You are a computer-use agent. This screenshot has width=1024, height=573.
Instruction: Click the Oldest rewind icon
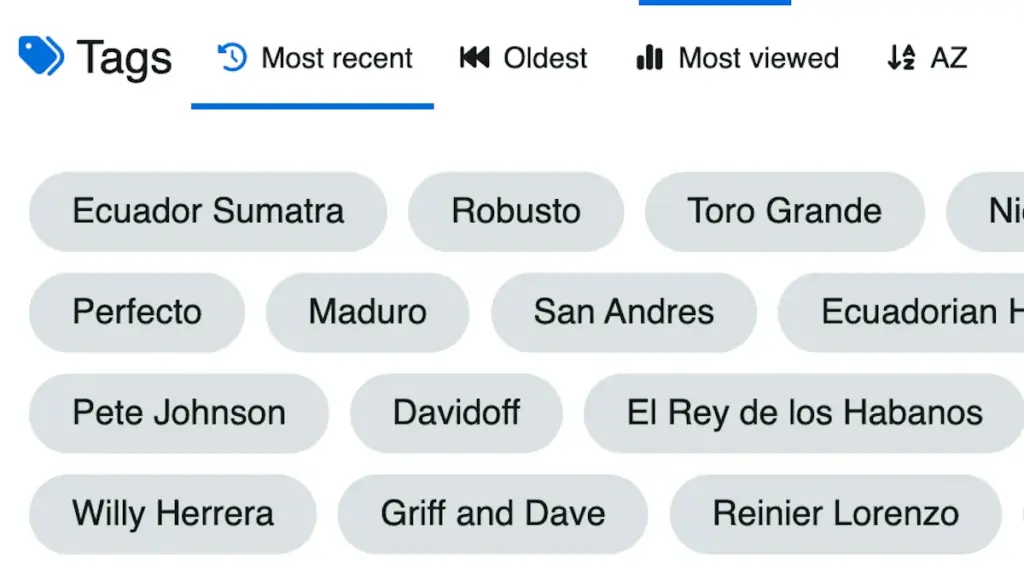tap(474, 58)
